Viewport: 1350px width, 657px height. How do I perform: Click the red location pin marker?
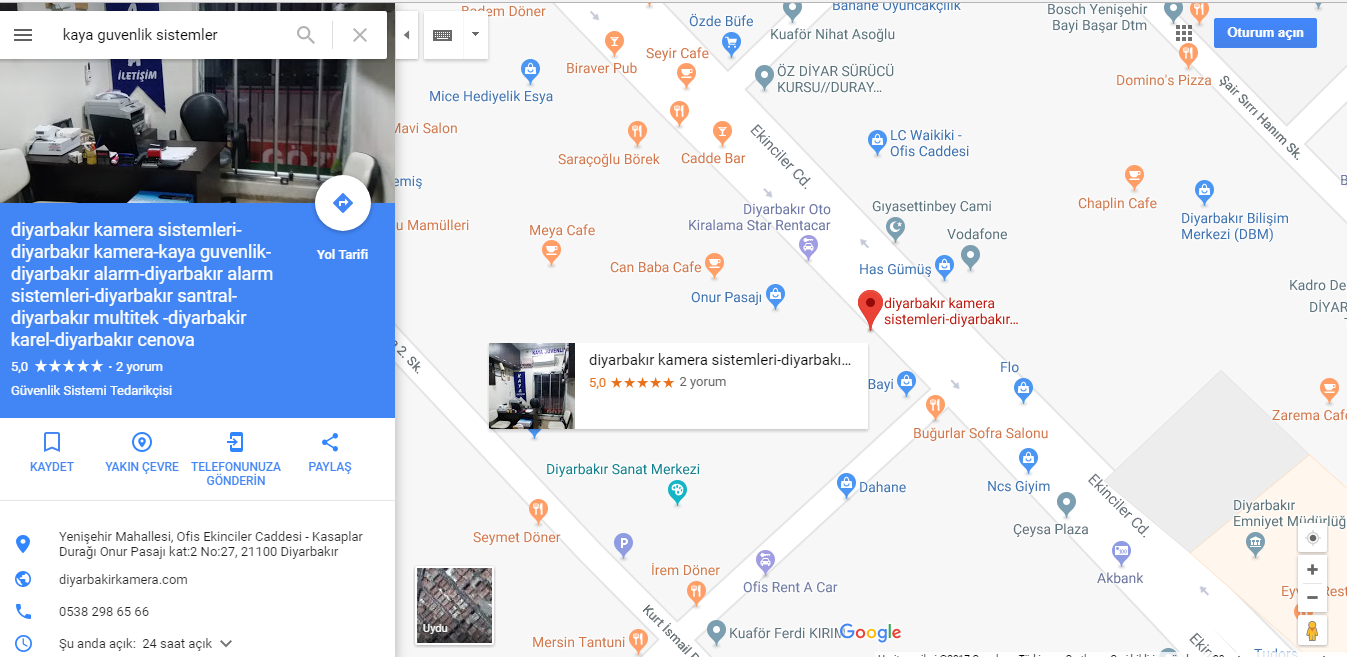pos(870,310)
